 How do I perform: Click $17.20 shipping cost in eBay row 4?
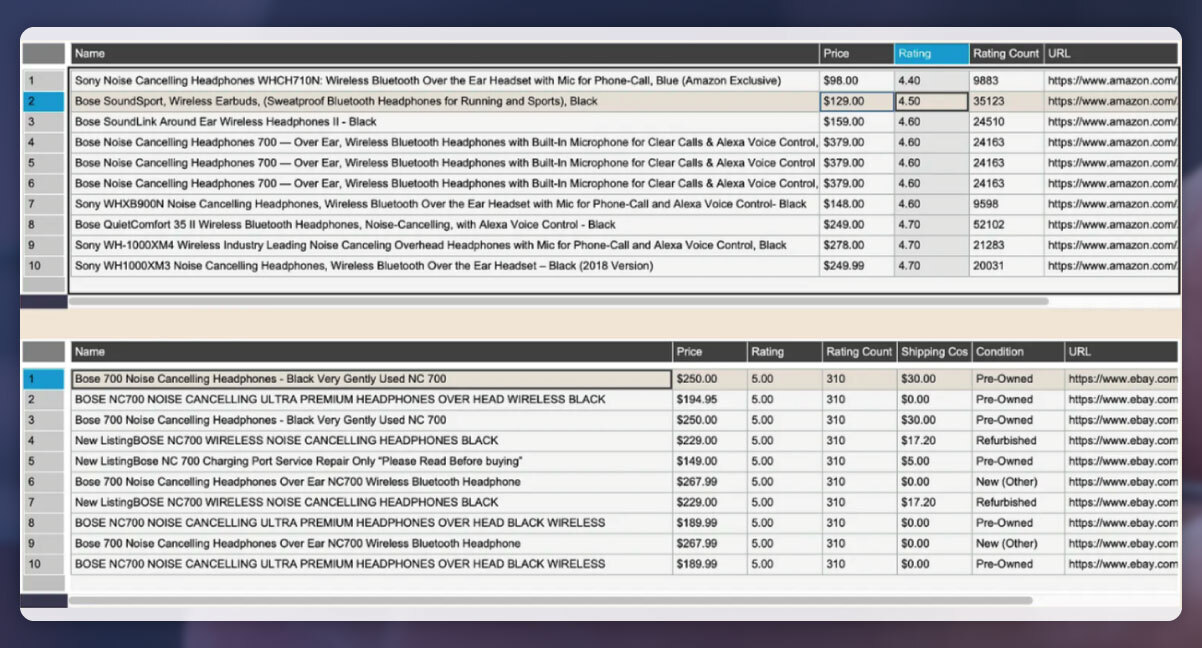pos(934,441)
